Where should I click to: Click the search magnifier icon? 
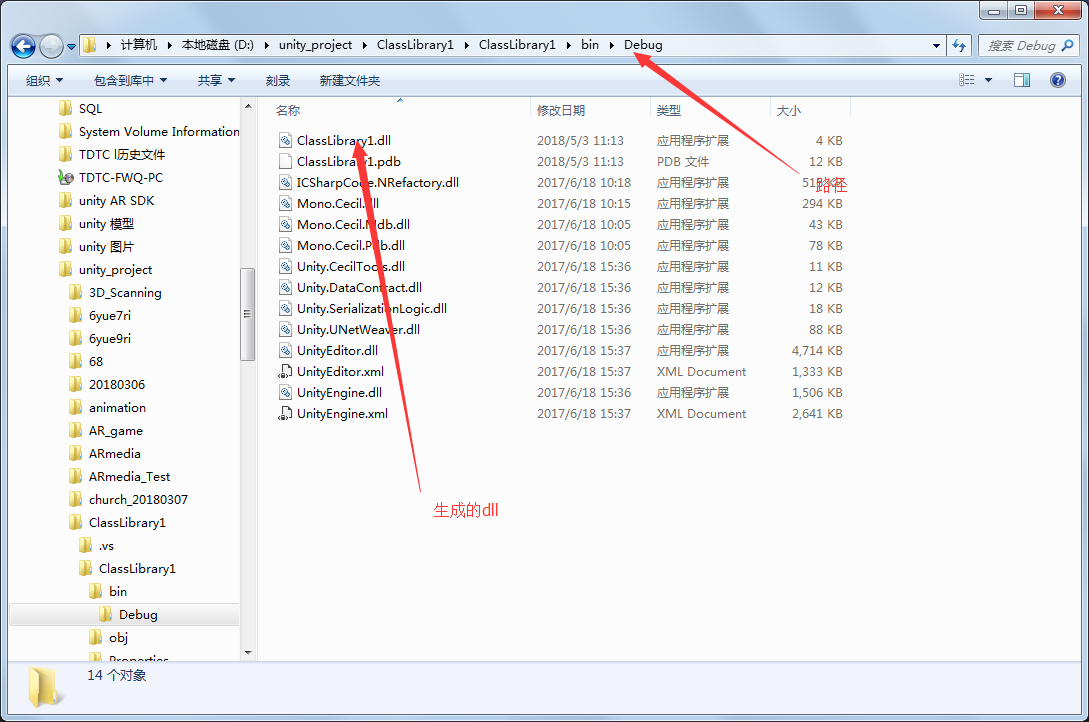click(1067, 46)
